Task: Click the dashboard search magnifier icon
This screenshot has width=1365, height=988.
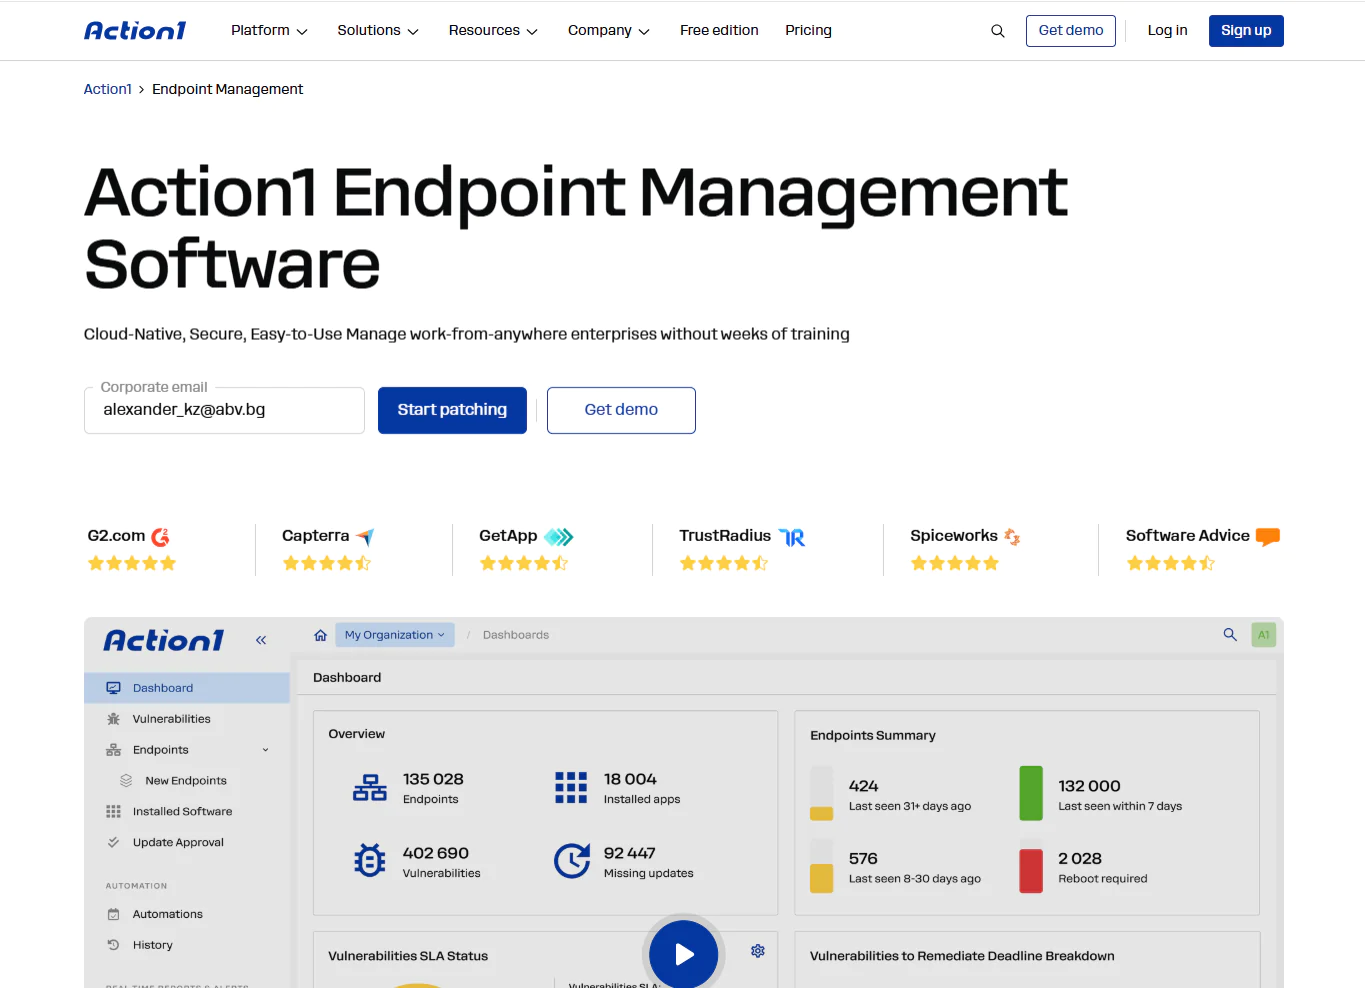Action: tap(1230, 635)
